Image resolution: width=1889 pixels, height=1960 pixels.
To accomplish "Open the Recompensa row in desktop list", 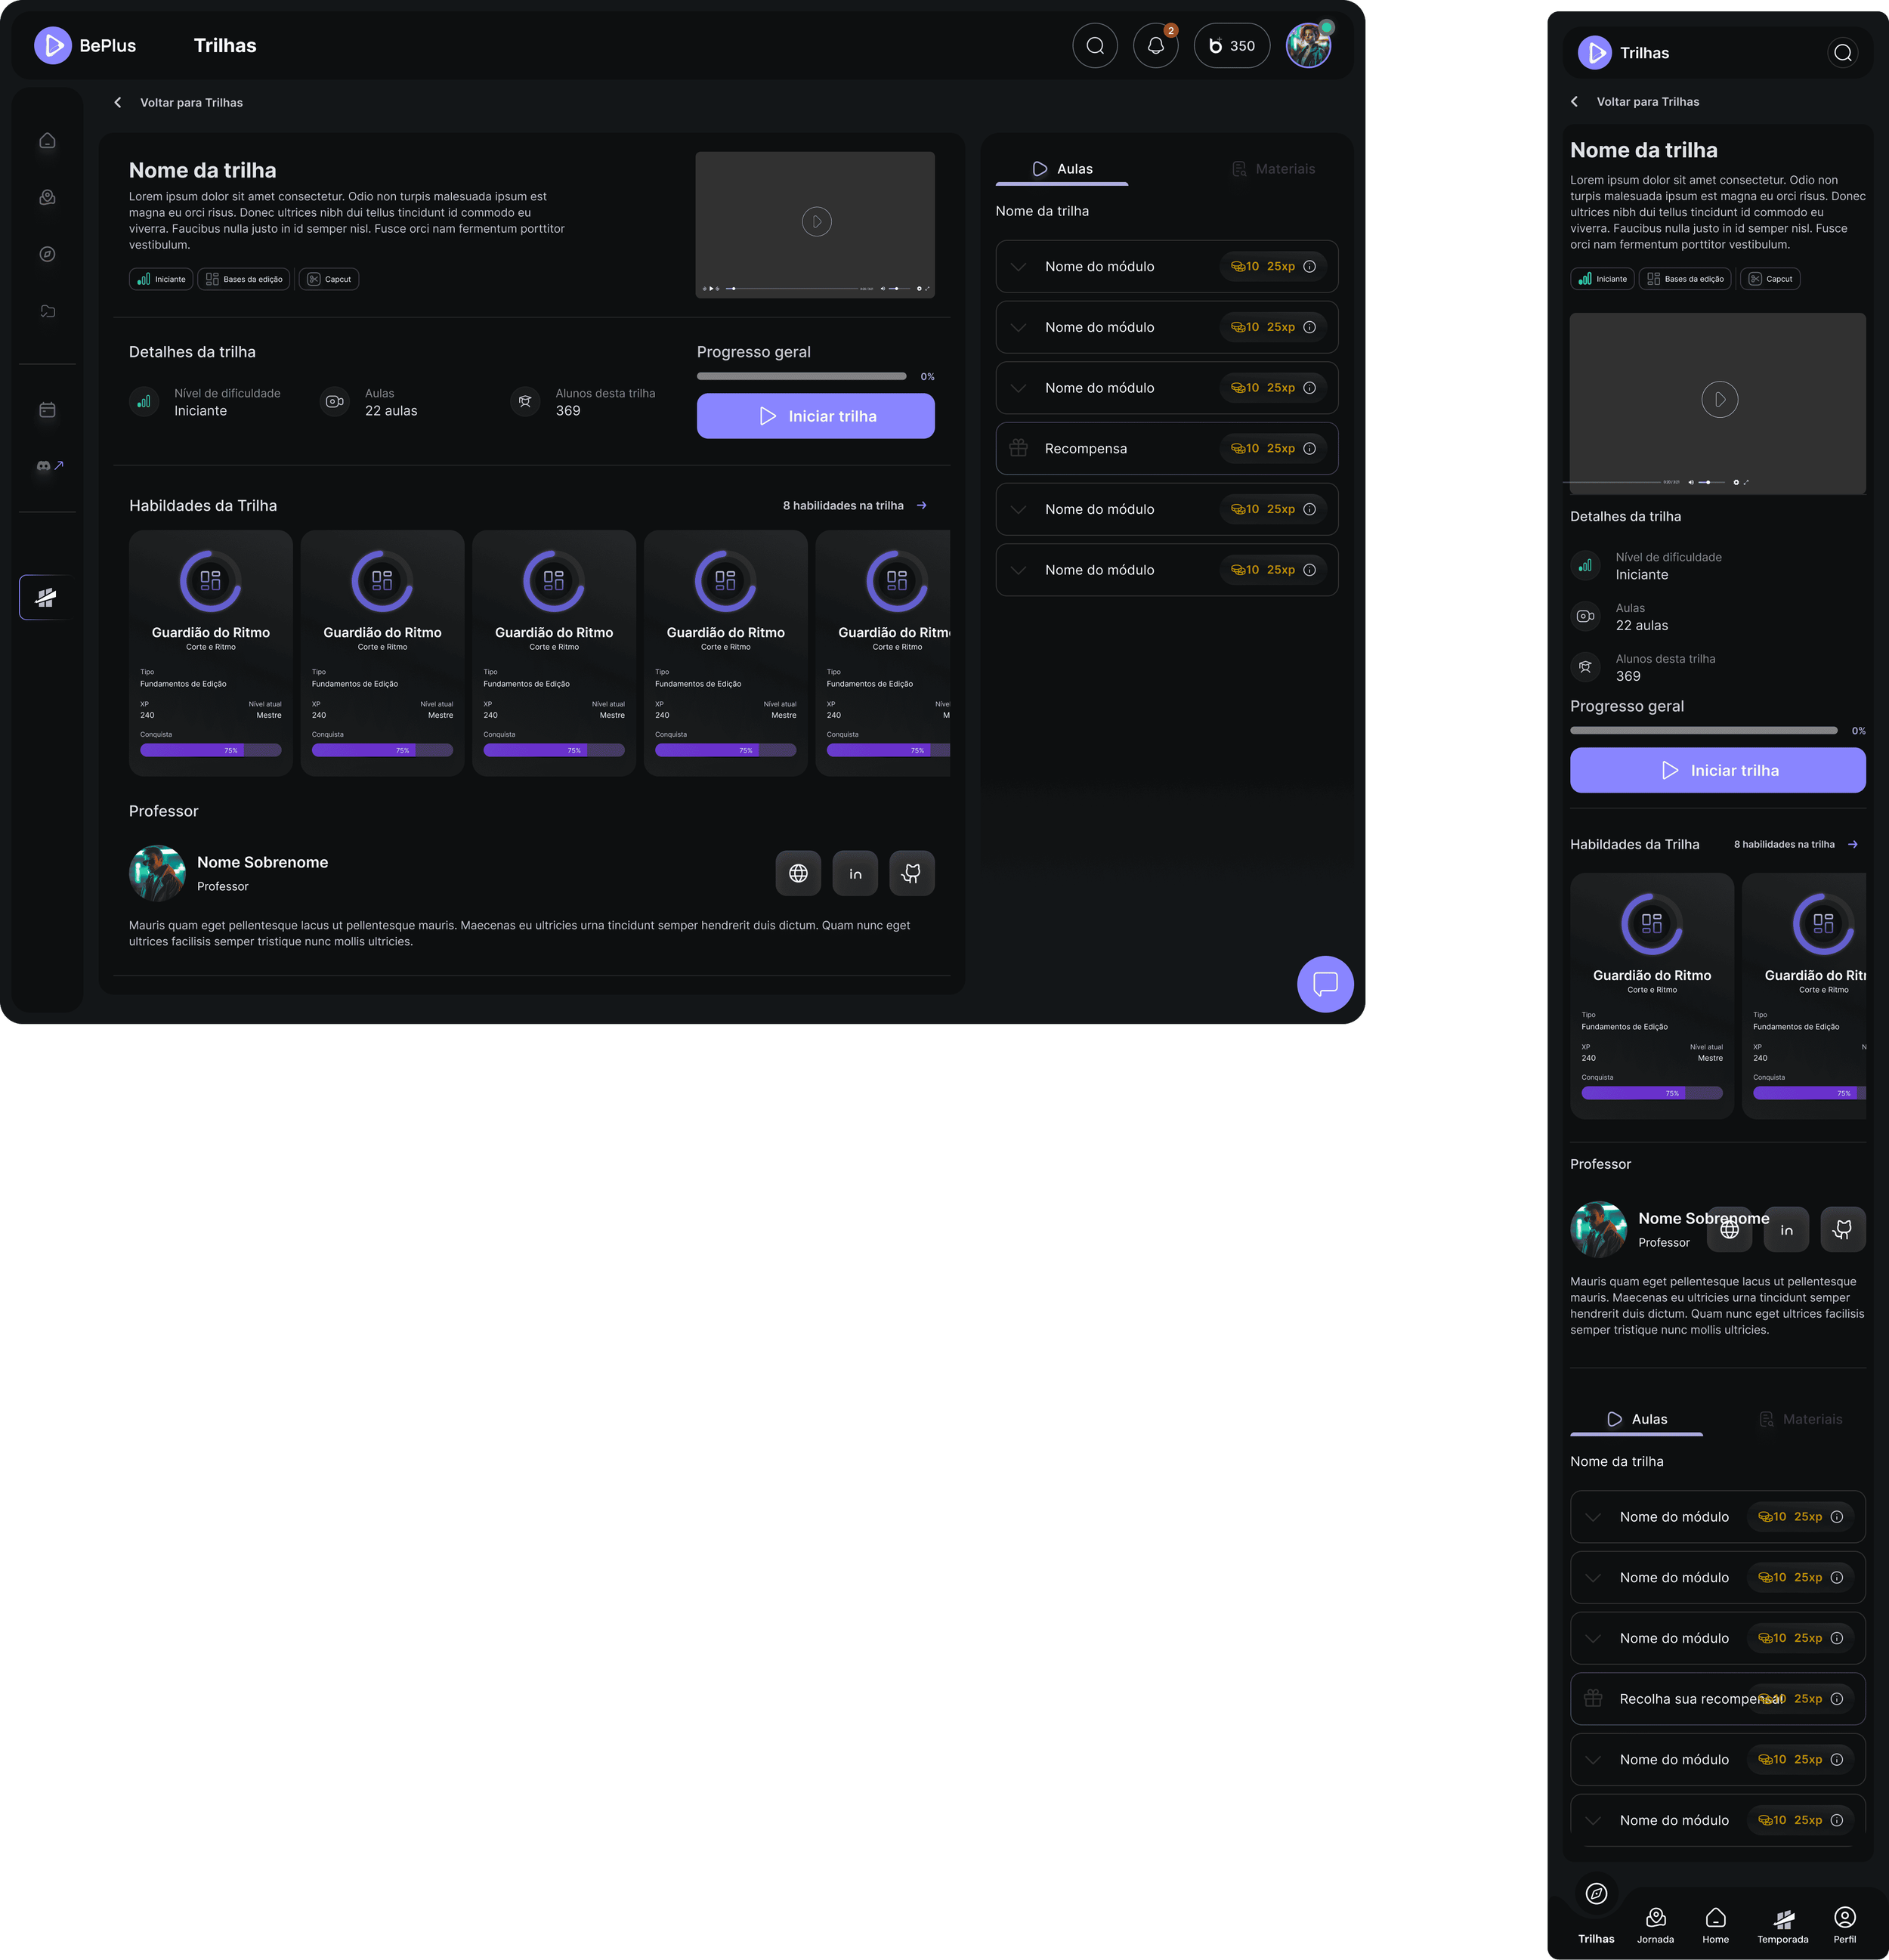I will tap(1166, 449).
